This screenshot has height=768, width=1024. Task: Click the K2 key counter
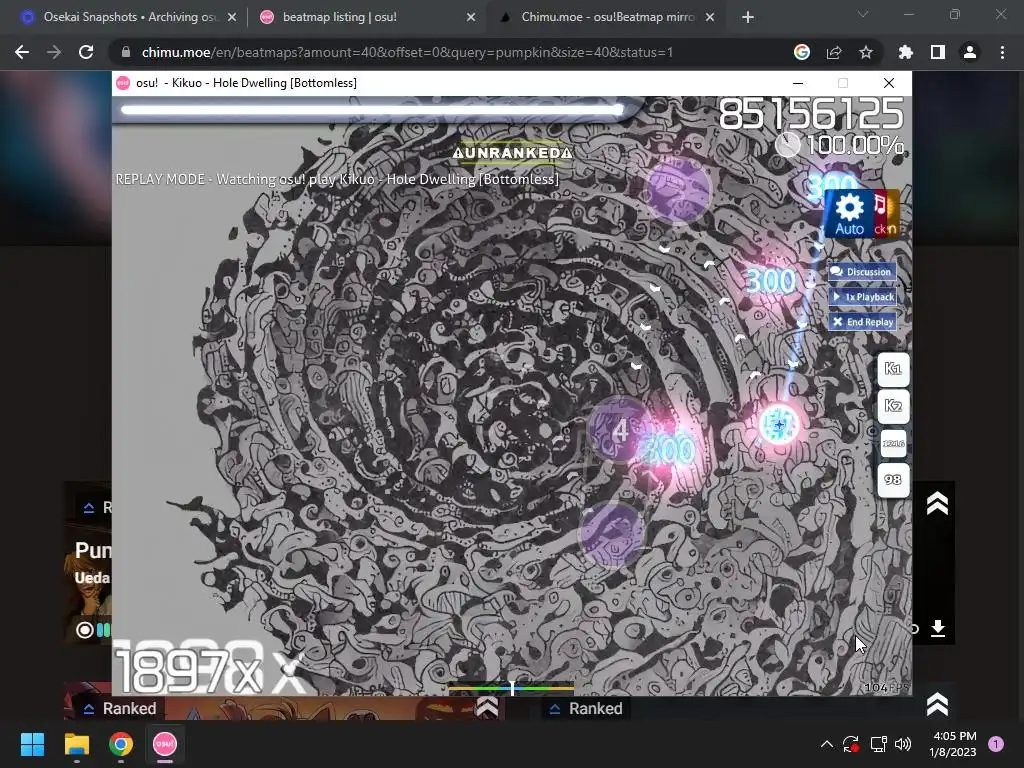[893, 406]
